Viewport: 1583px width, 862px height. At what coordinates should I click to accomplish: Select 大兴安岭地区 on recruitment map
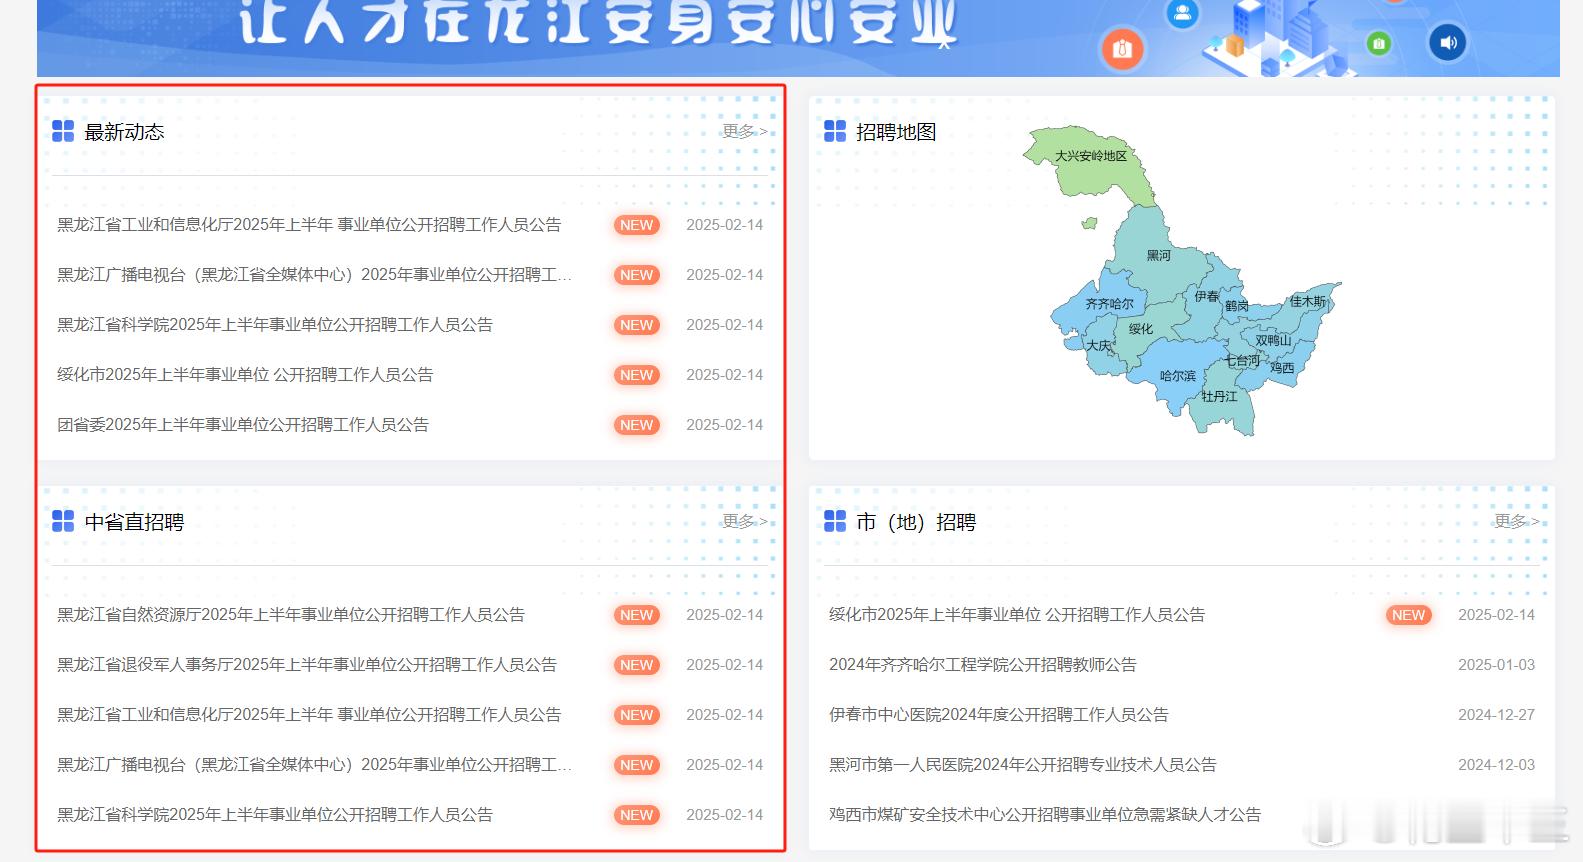click(1091, 156)
